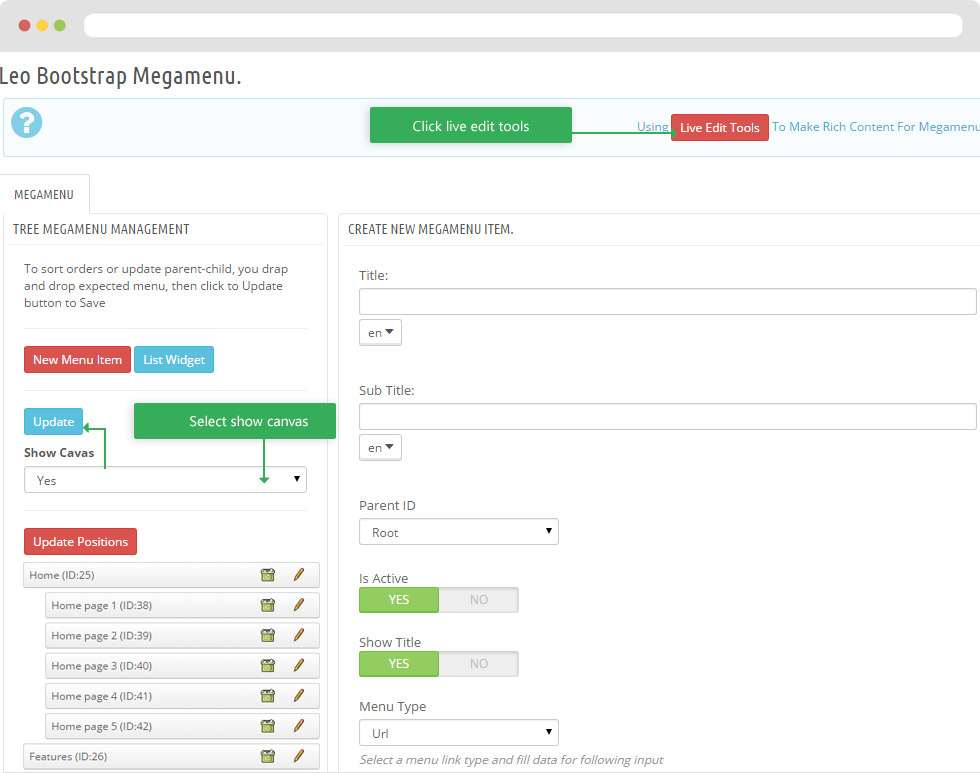Viewport: 980px width, 773px height.
Task: Set Show Title to NO
Action: (479, 664)
